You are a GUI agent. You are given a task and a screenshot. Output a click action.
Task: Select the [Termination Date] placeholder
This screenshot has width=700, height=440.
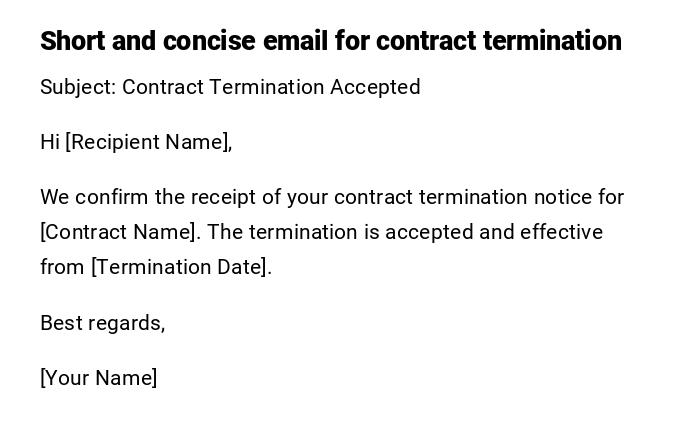click(181, 267)
